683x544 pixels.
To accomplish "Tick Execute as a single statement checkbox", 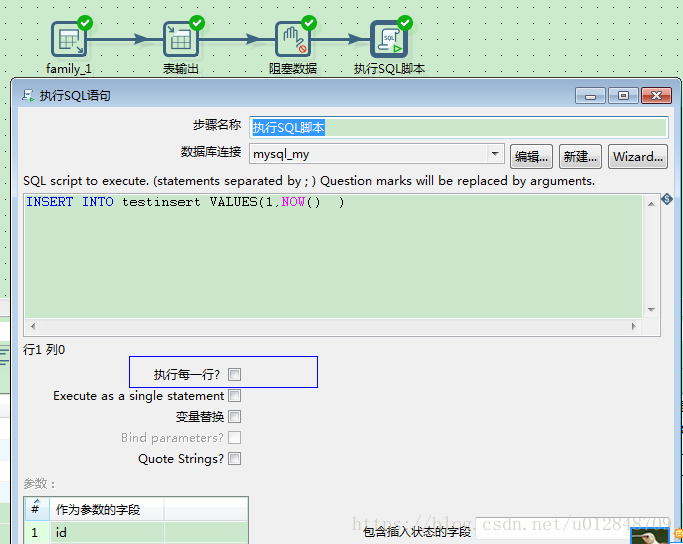I will [x=234, y=395].
